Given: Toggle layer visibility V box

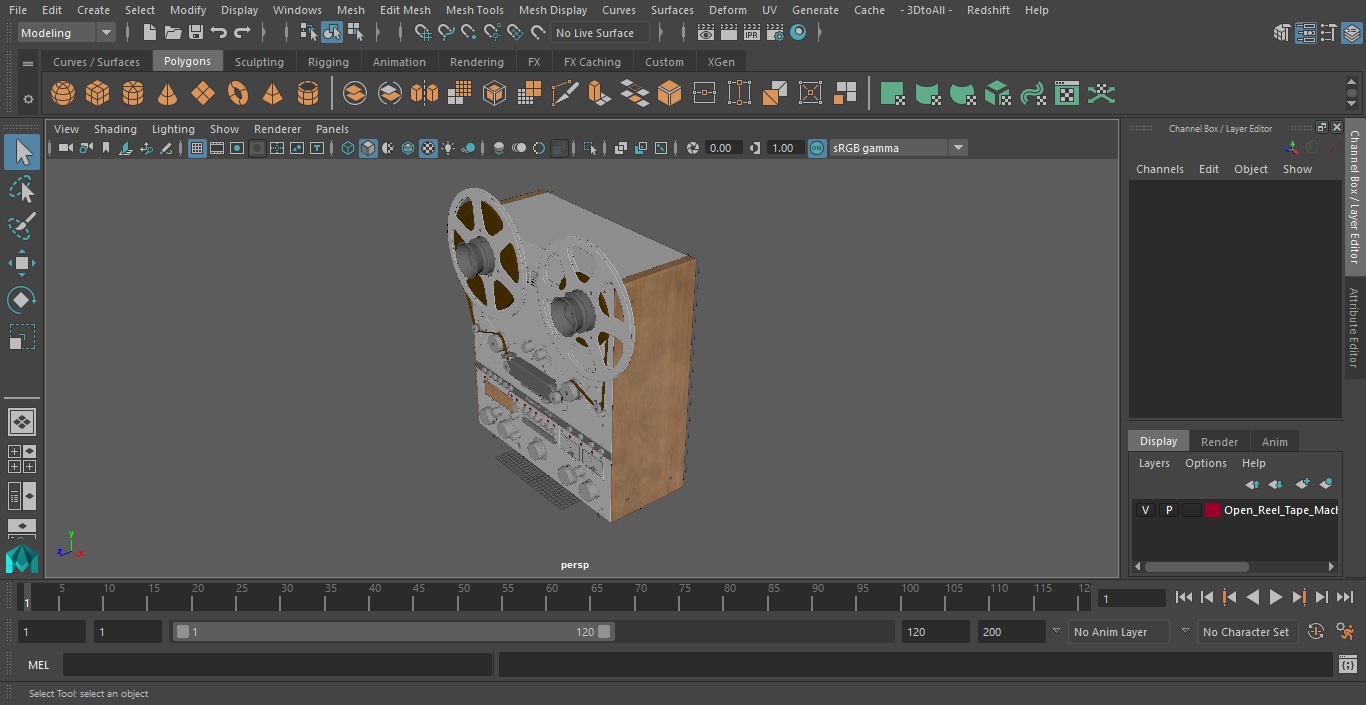Looking at the screenshot, I should 1145,510.
